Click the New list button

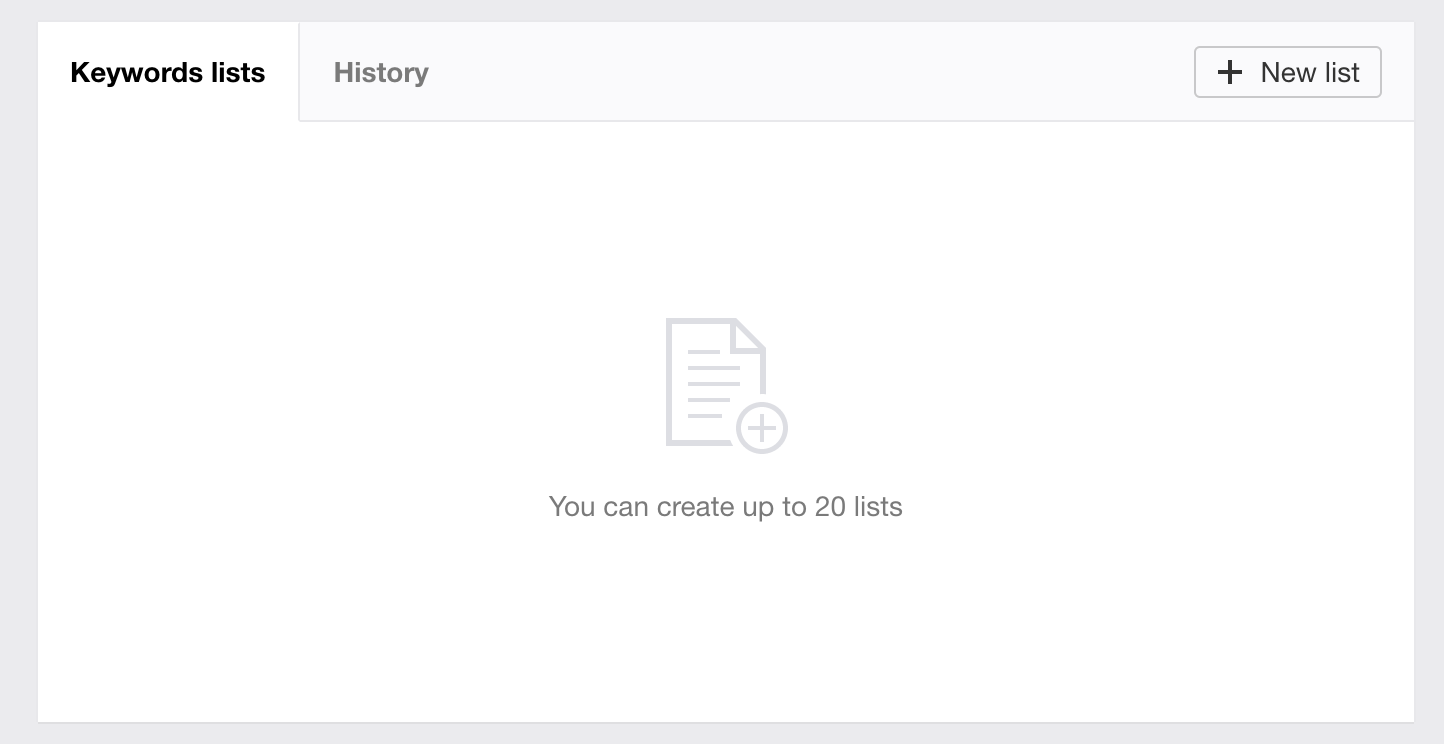[x=1287, y=72]
